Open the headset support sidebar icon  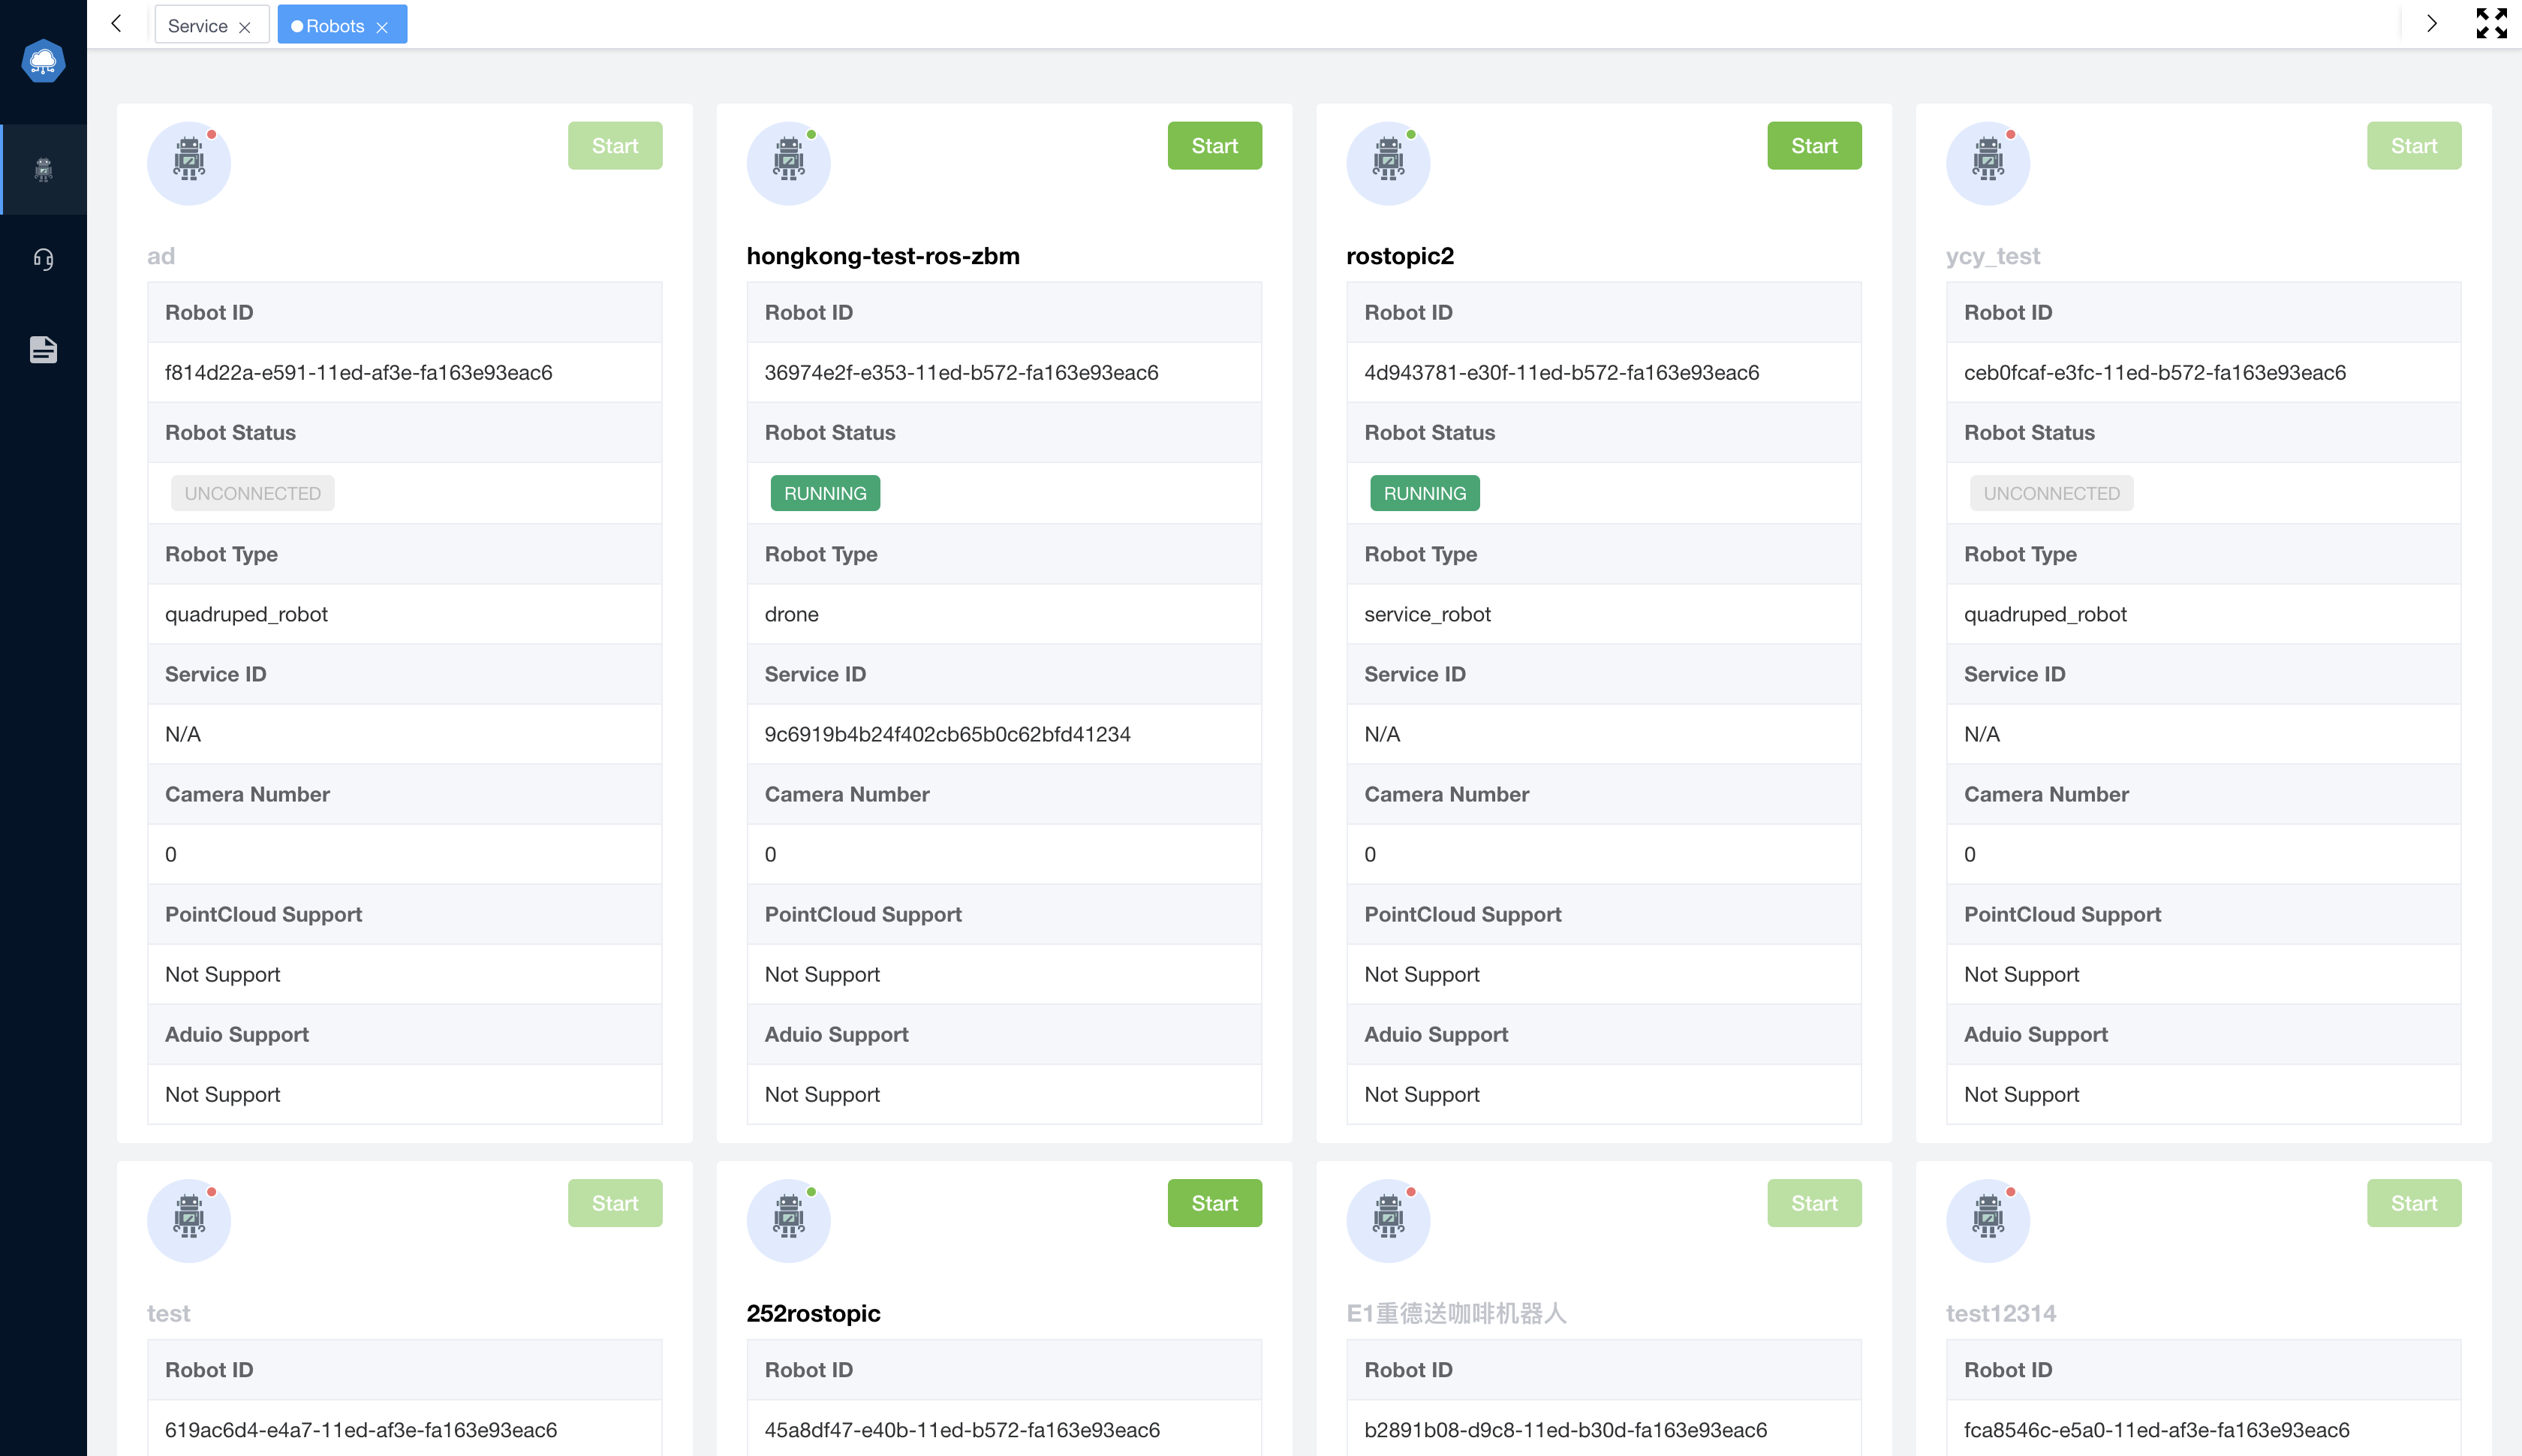pos(43,260)
